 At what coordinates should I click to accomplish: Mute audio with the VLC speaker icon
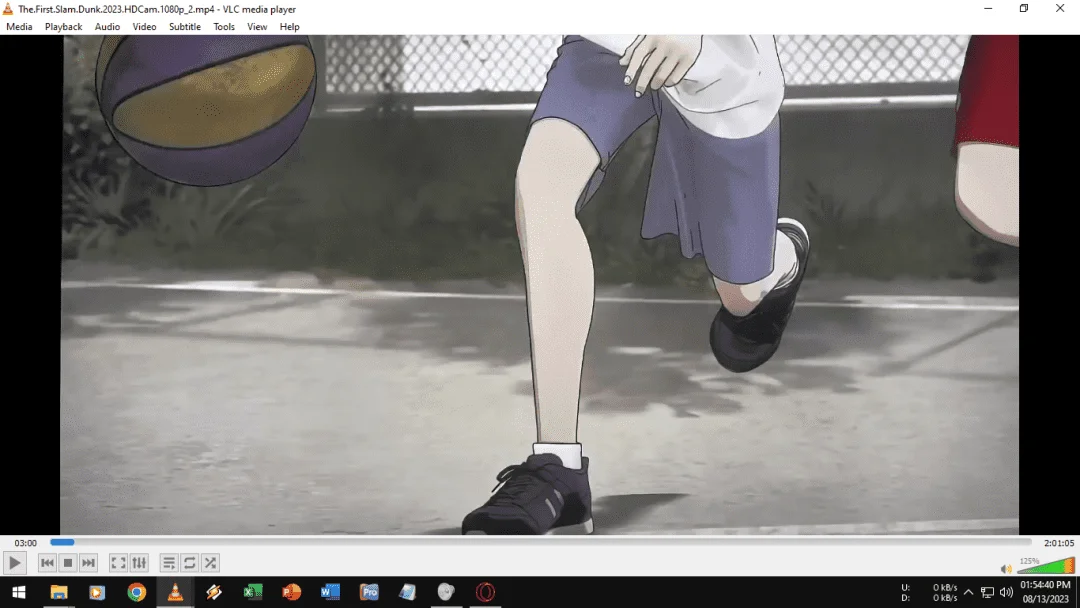(1006, 569)
